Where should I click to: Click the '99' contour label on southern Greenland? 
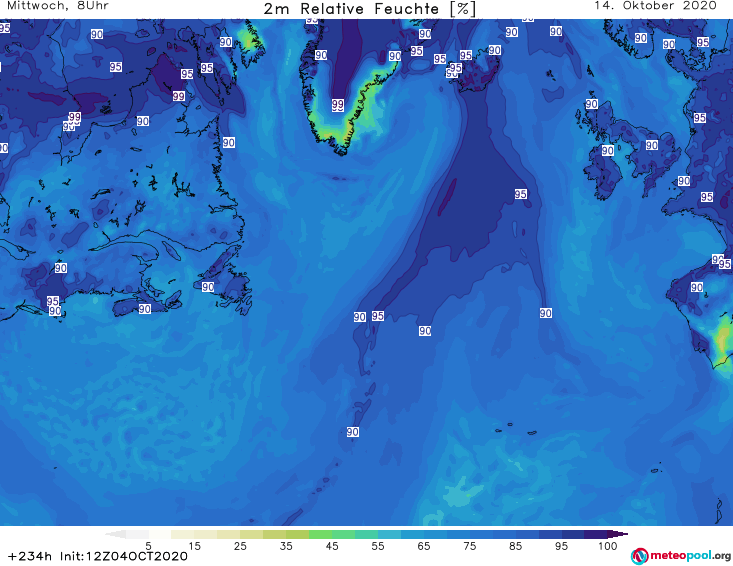[x=338, y=105]
